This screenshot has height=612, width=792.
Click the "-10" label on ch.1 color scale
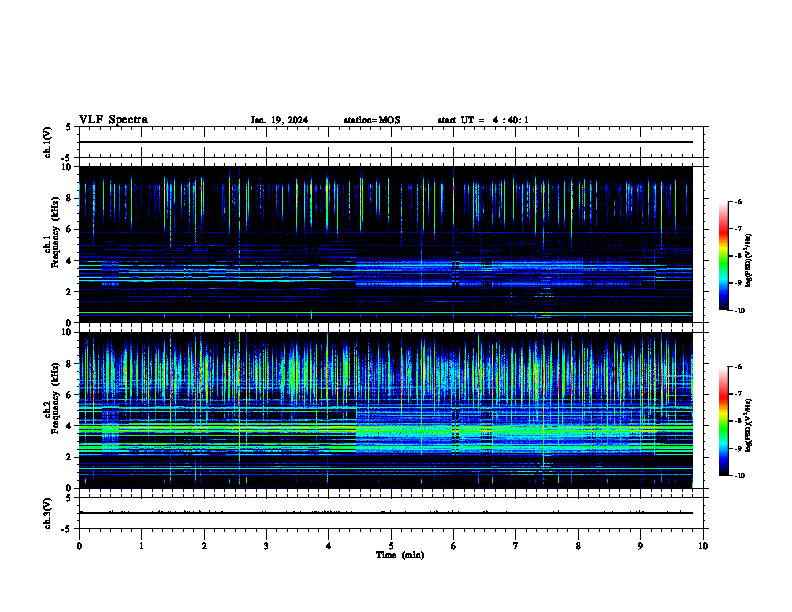[739, 311]
